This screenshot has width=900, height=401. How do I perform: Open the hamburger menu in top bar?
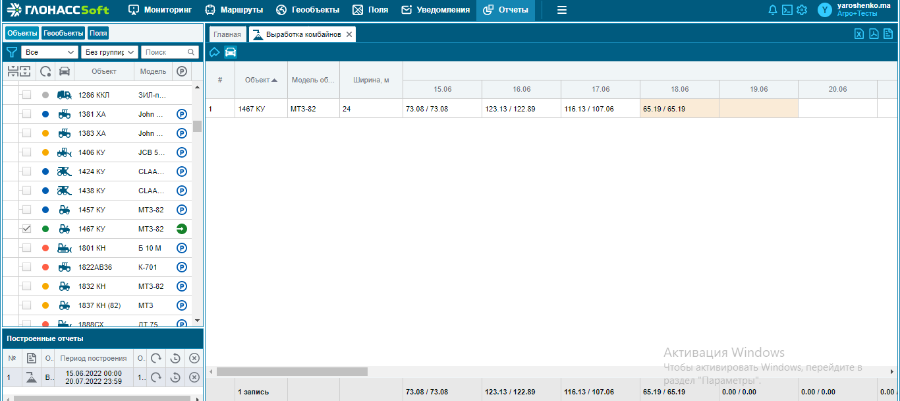[x=562, y=10]
